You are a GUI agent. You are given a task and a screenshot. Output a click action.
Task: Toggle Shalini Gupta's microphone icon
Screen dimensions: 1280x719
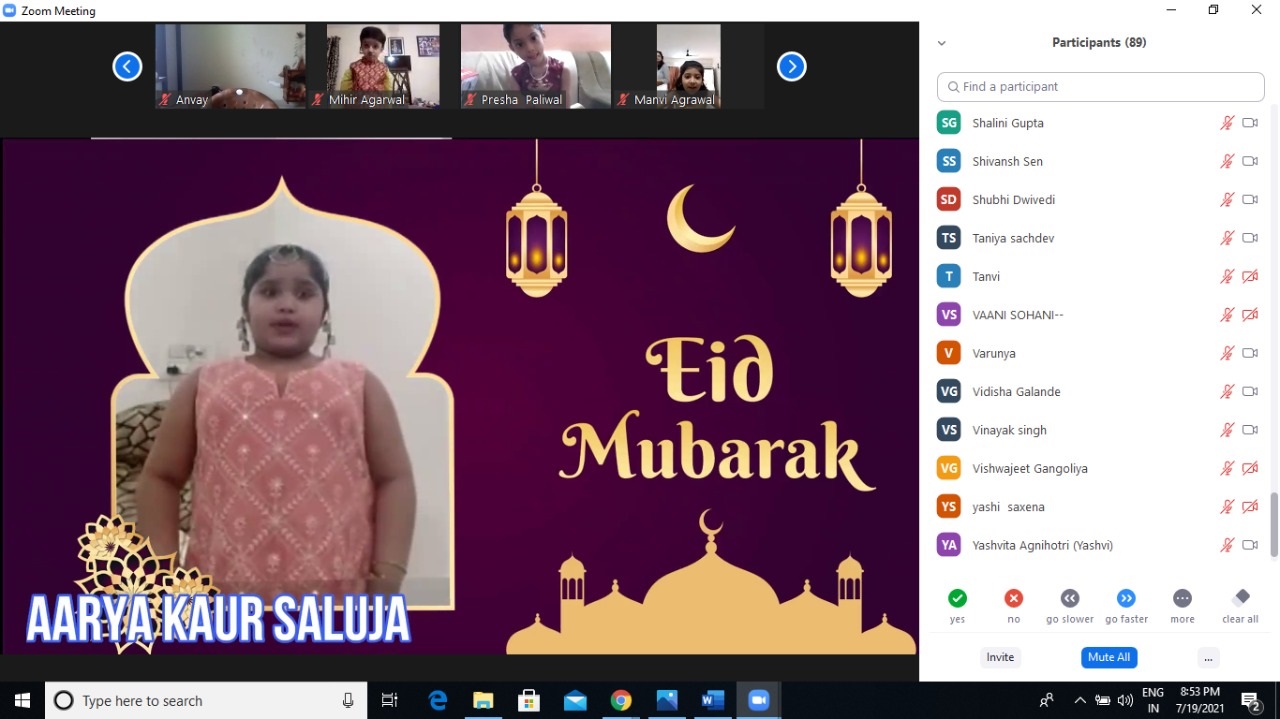[1227, 123]
